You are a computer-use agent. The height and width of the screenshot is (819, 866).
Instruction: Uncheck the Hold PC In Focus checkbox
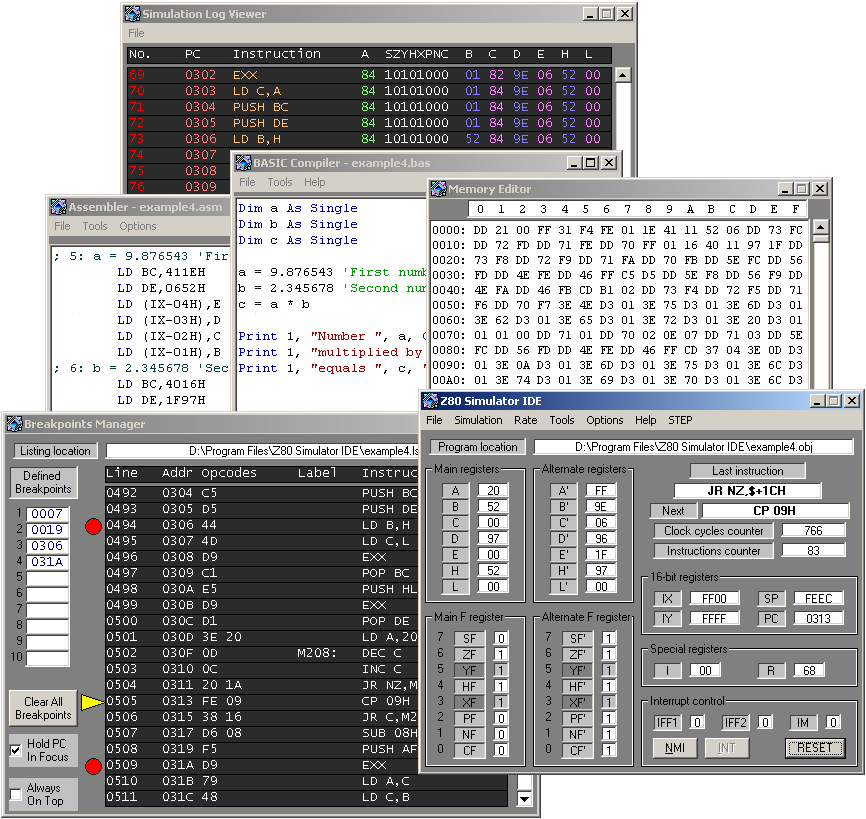(x=16, y=751)
